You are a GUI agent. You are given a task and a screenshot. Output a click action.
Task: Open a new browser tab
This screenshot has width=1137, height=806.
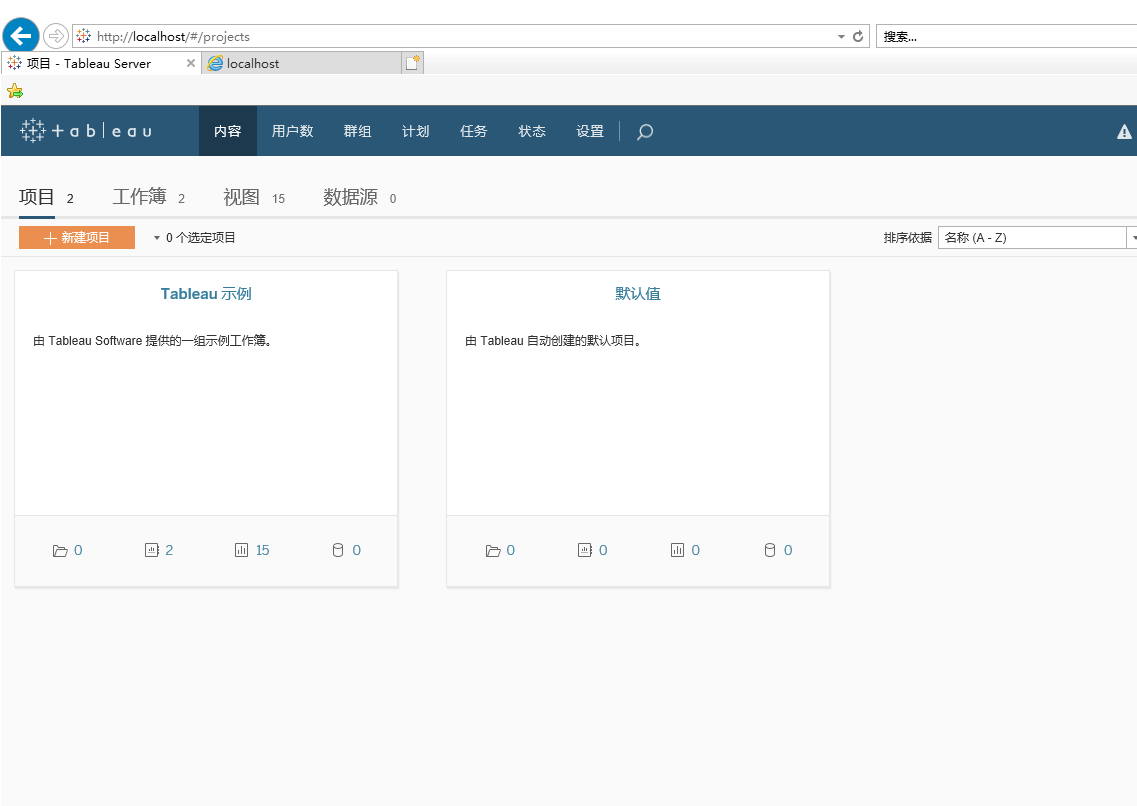point(413,62)
